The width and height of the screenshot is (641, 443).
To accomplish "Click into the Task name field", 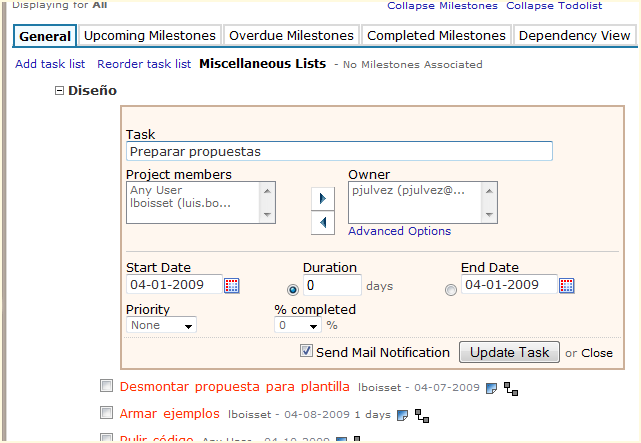I will 339,152.
